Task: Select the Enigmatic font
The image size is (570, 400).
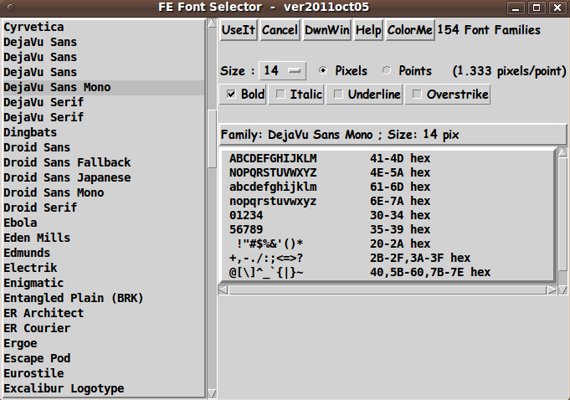Action: 103,283
